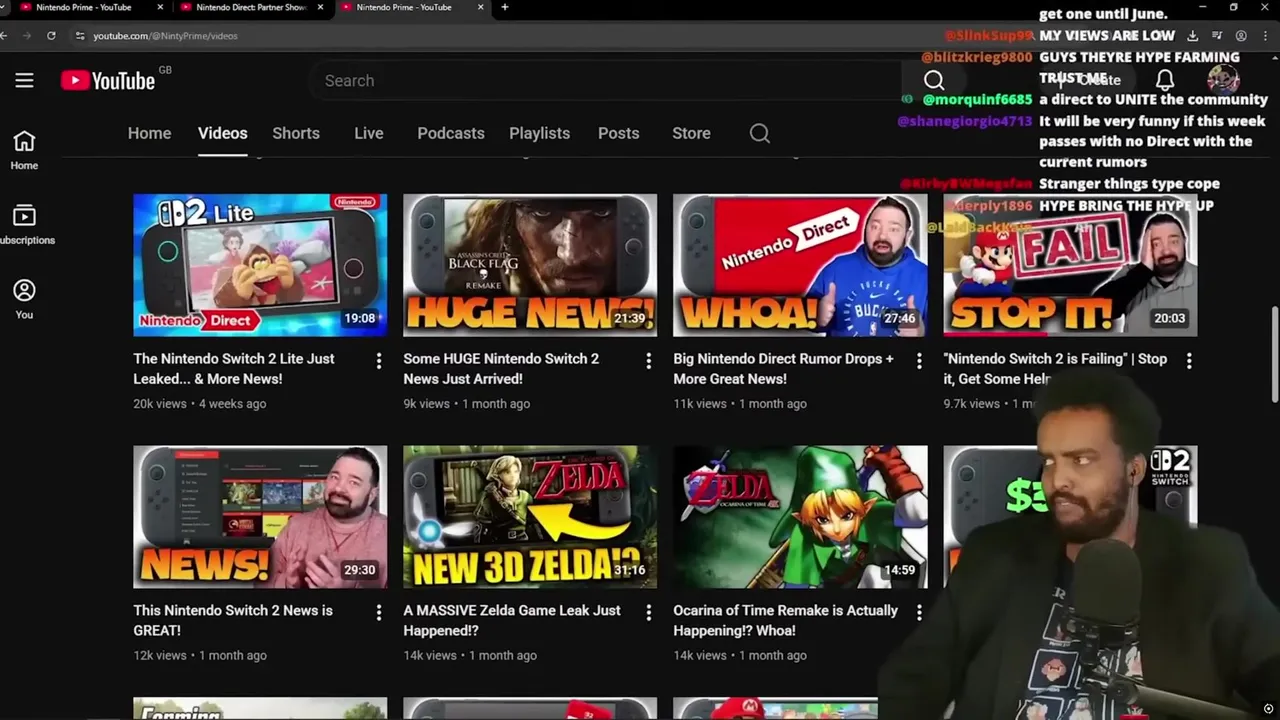Close the first Nintendo Prime browser tab
Screen dimensions: 1280x720
pyautogui.click(x=161, y=7)
